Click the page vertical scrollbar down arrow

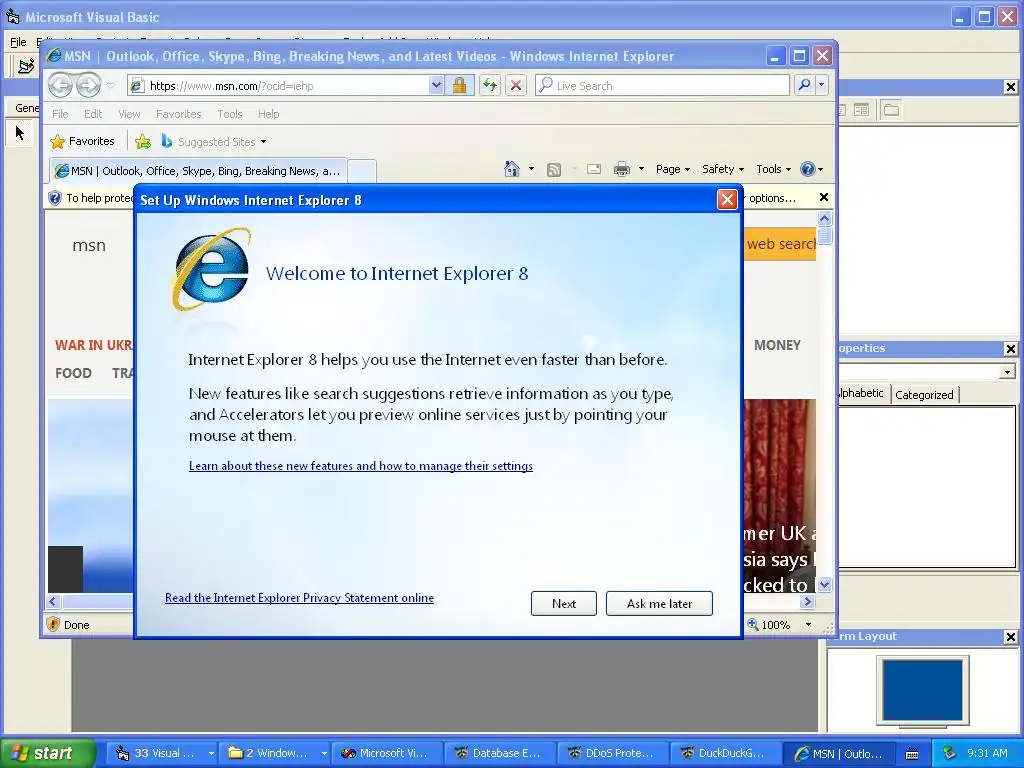pos(824,584)
